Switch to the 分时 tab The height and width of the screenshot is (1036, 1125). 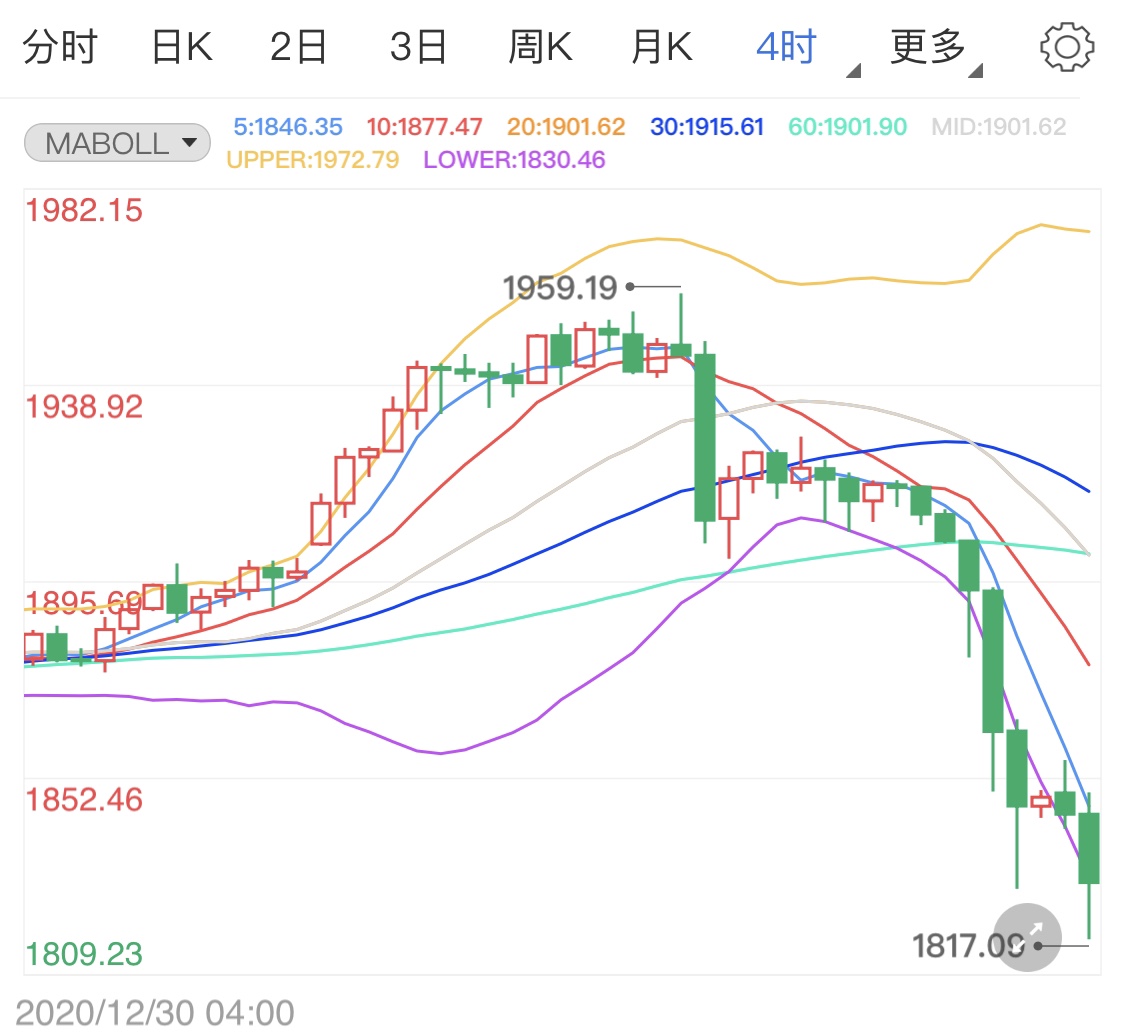(x=60, y=47)
